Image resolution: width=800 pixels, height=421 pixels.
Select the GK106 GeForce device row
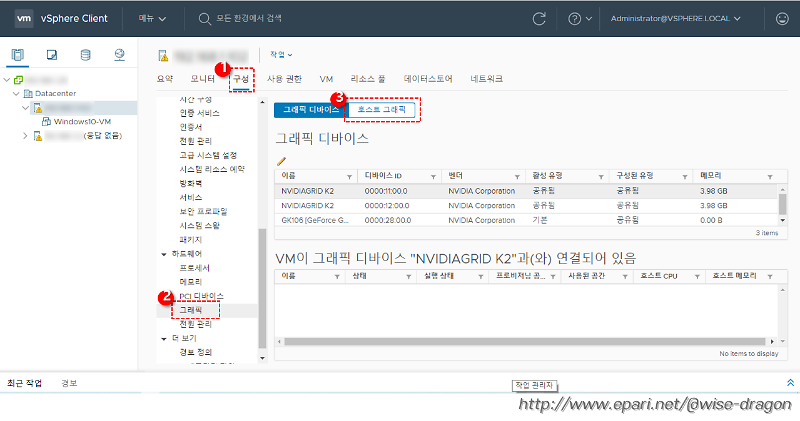pos(526,220)
